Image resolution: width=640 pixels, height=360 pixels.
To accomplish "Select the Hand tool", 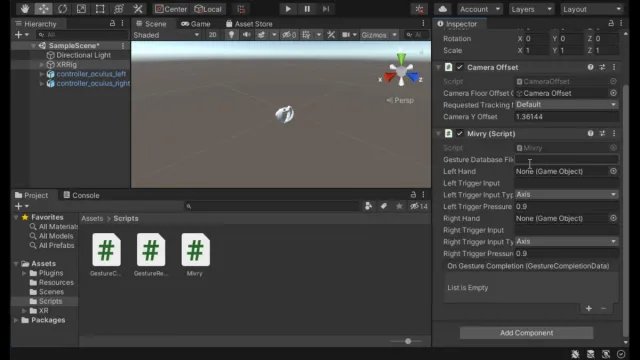I will (24, 9).
